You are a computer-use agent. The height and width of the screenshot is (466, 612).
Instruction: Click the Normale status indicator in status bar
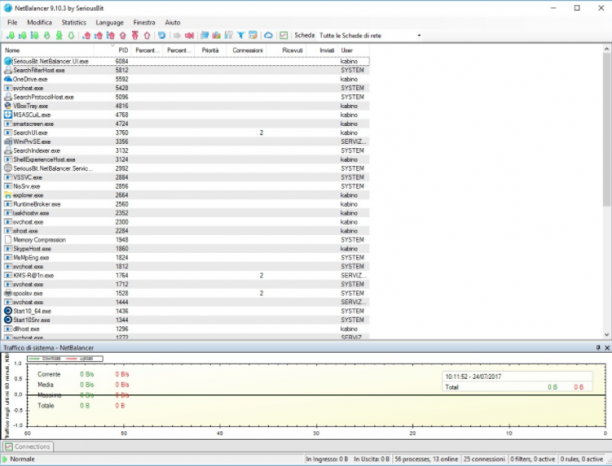(x=18, y=459)
